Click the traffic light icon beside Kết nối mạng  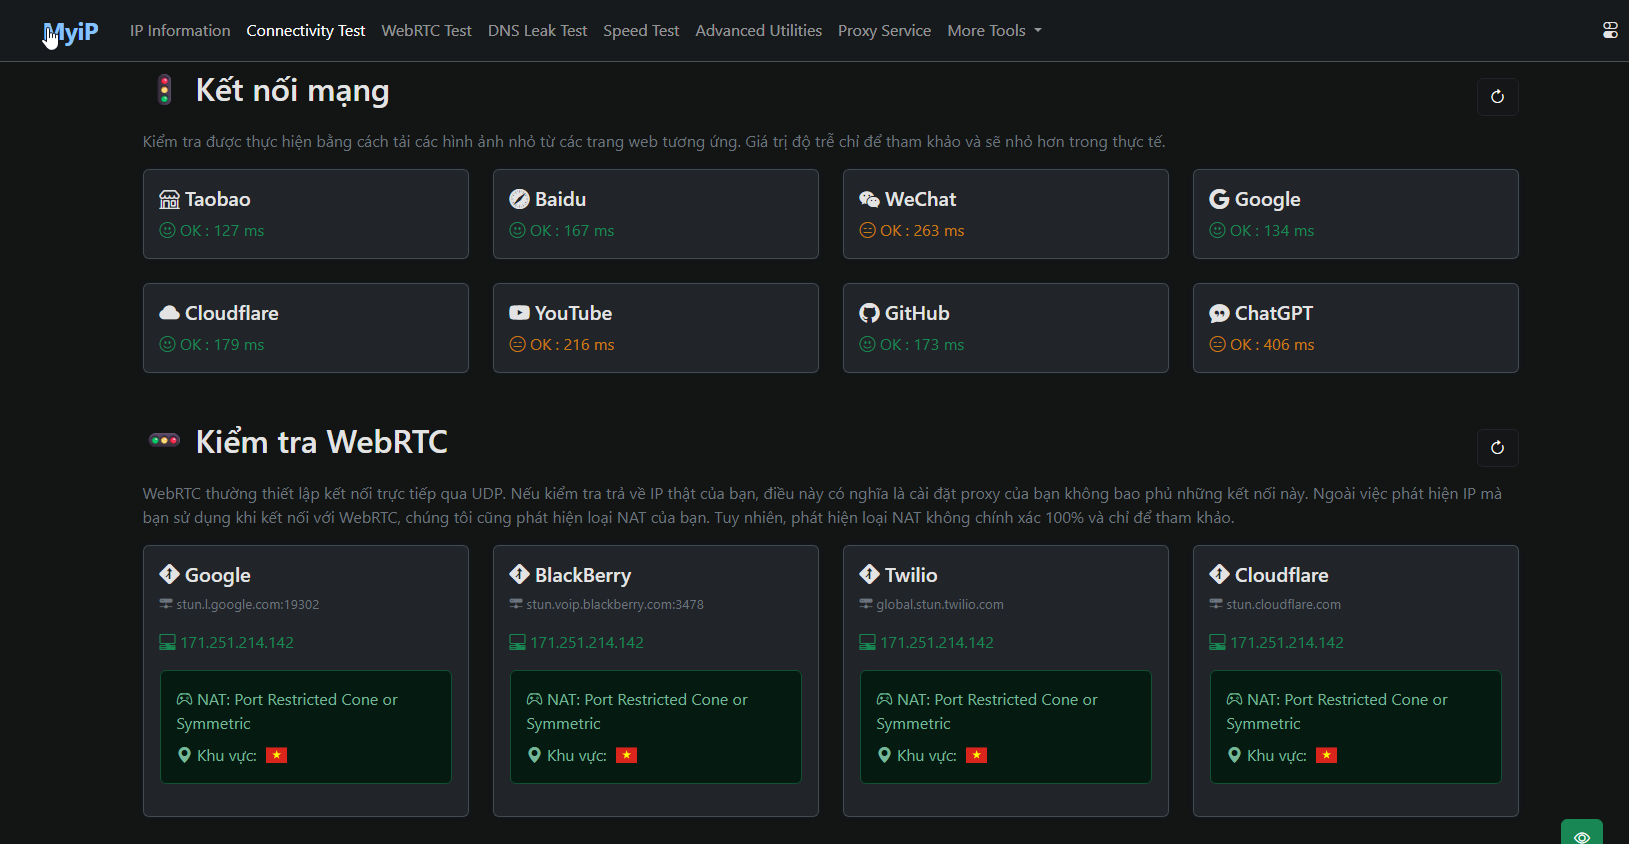click(x=165, y=90)
